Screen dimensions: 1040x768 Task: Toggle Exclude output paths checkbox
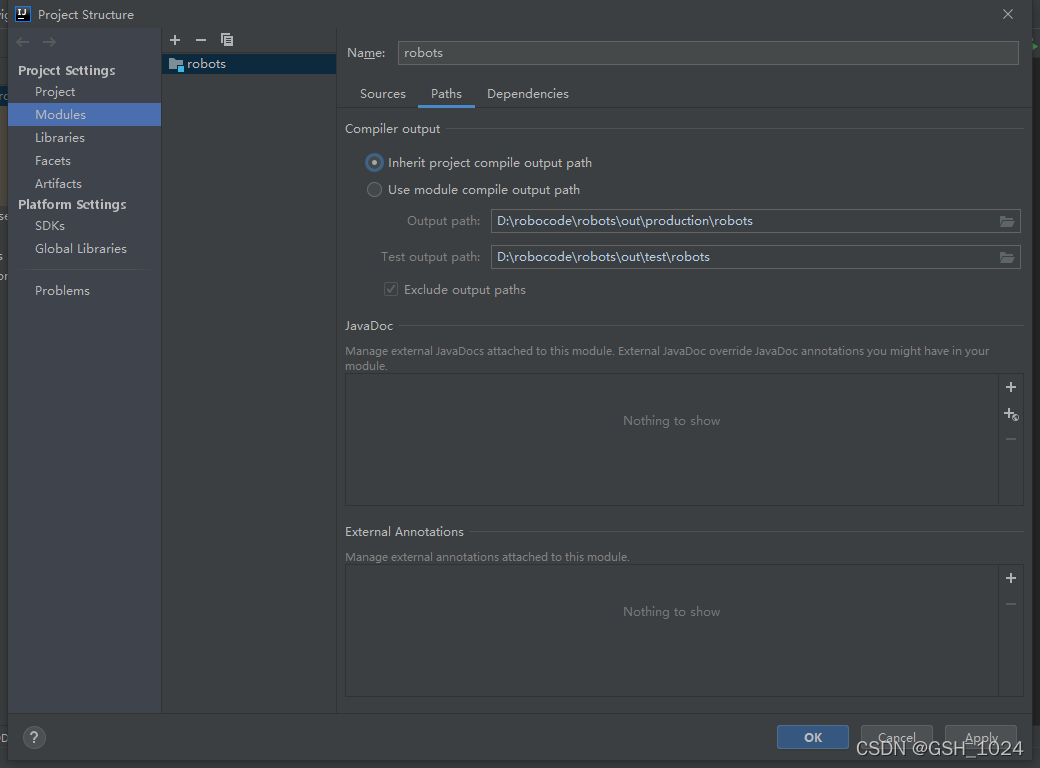pos(391,289)
